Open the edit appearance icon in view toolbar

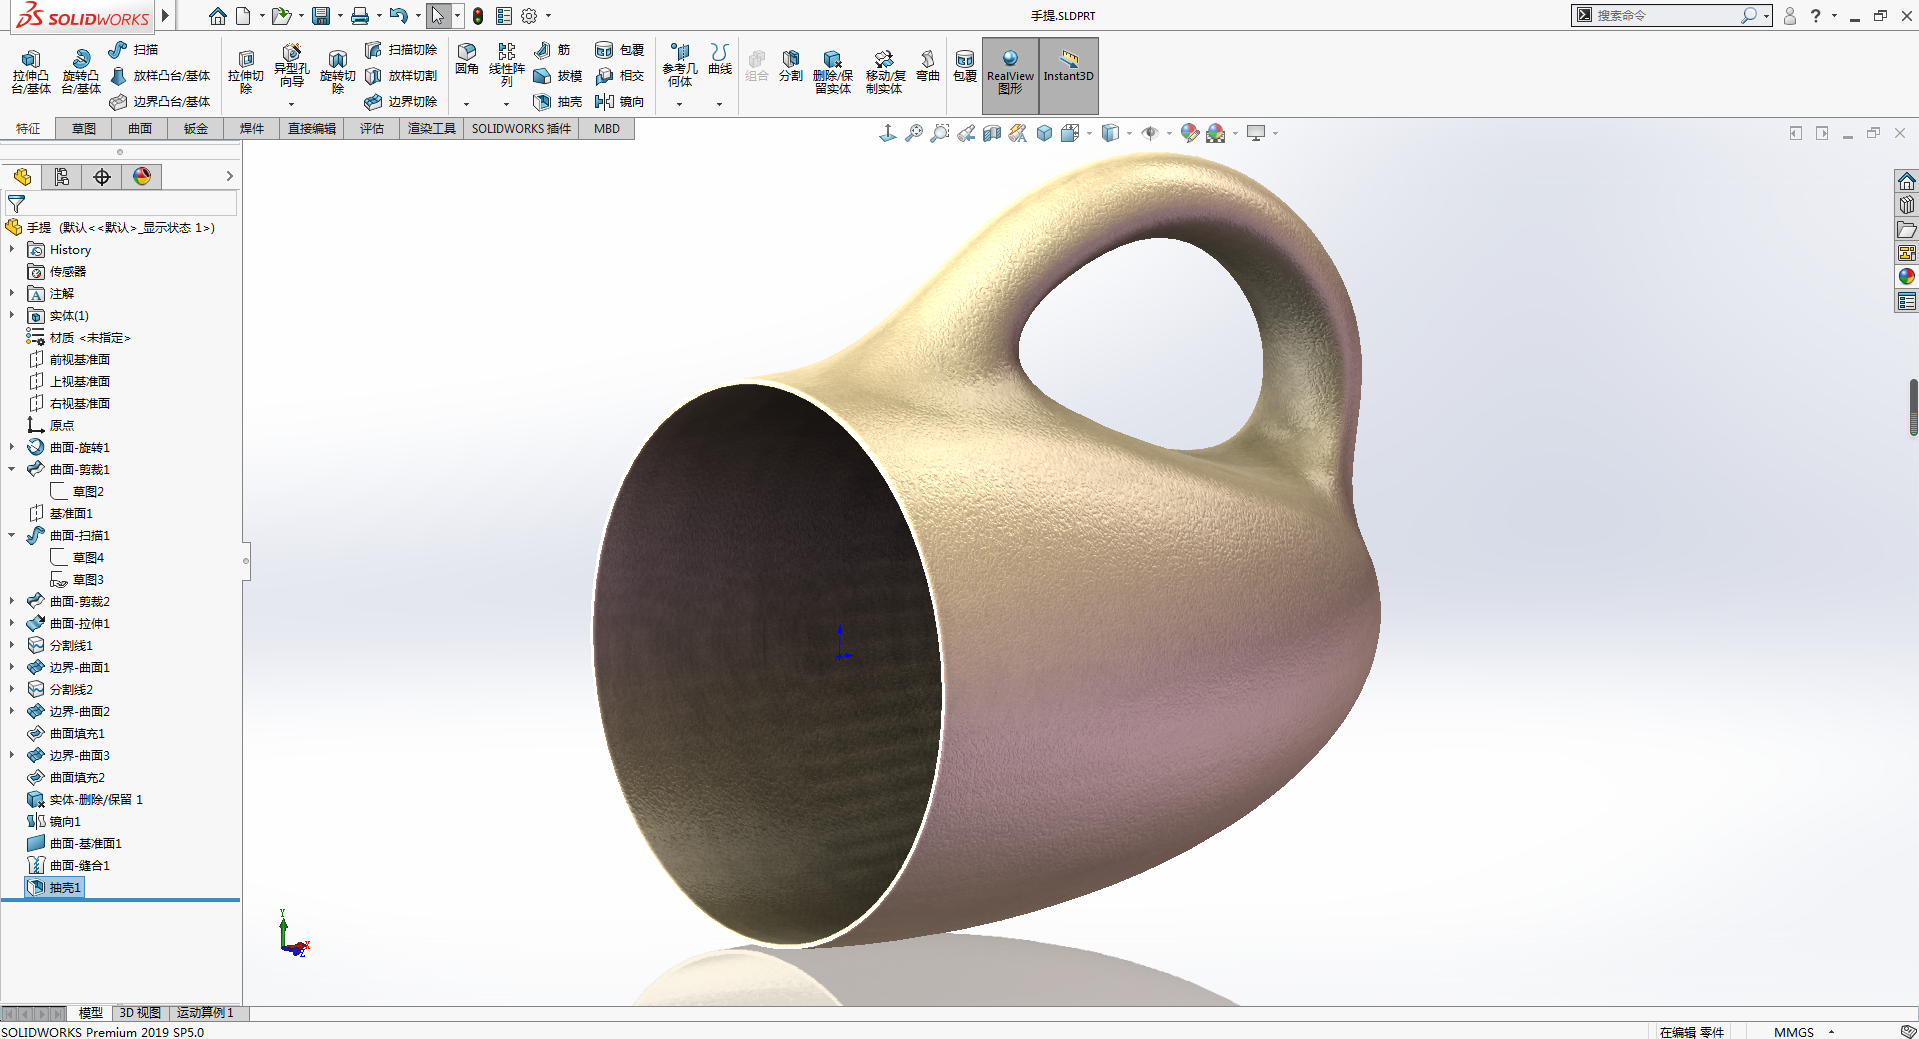click(x=1189, y=133)
